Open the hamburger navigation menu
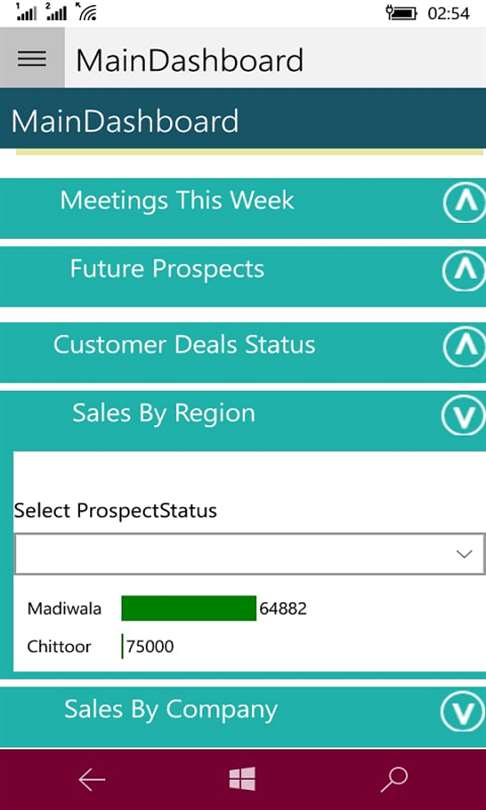This screenshot has width=486, height=810. click(32, 58)
